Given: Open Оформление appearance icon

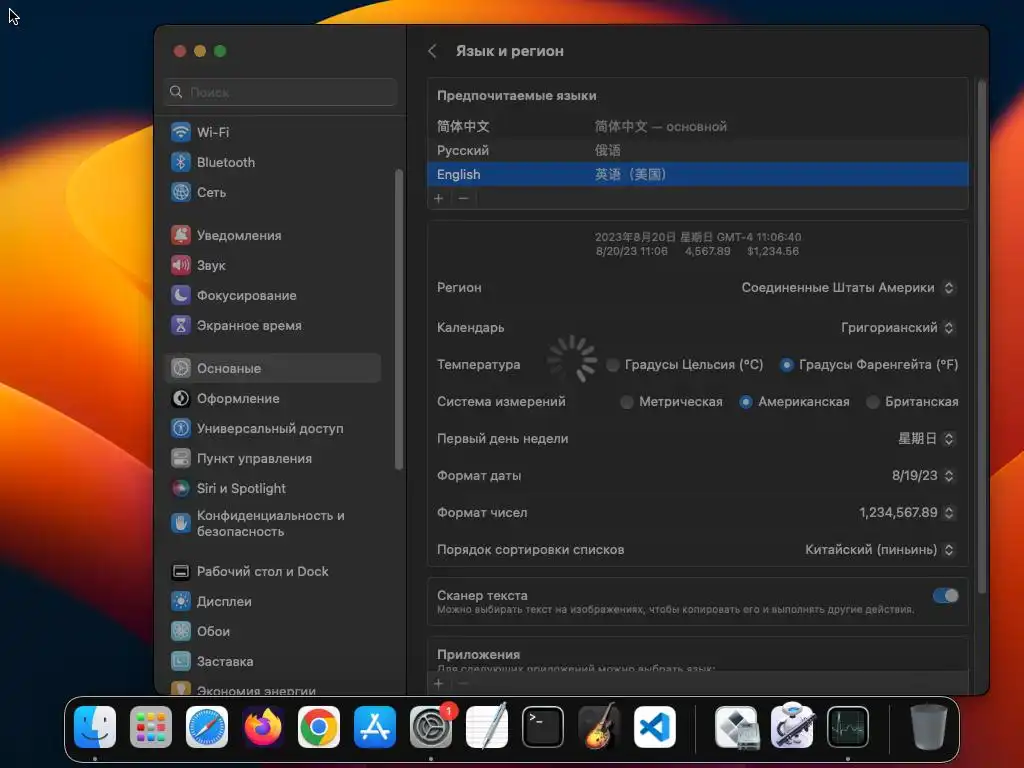Looking at the screenshot, I should pos(181,398).
